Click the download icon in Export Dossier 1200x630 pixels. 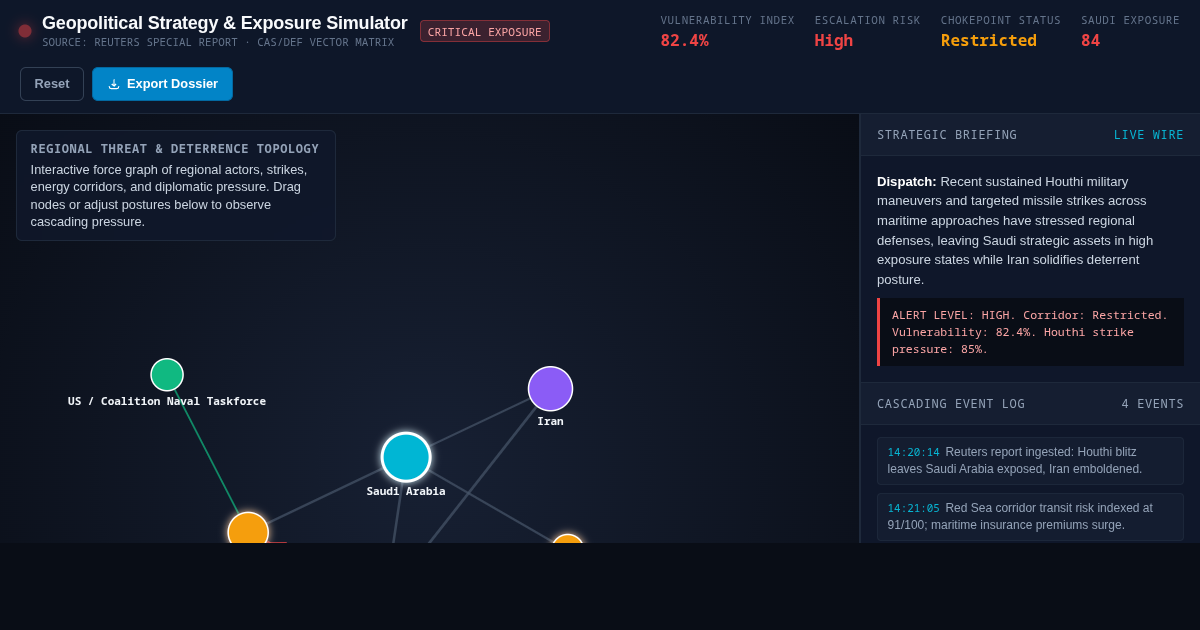point(114,84)
